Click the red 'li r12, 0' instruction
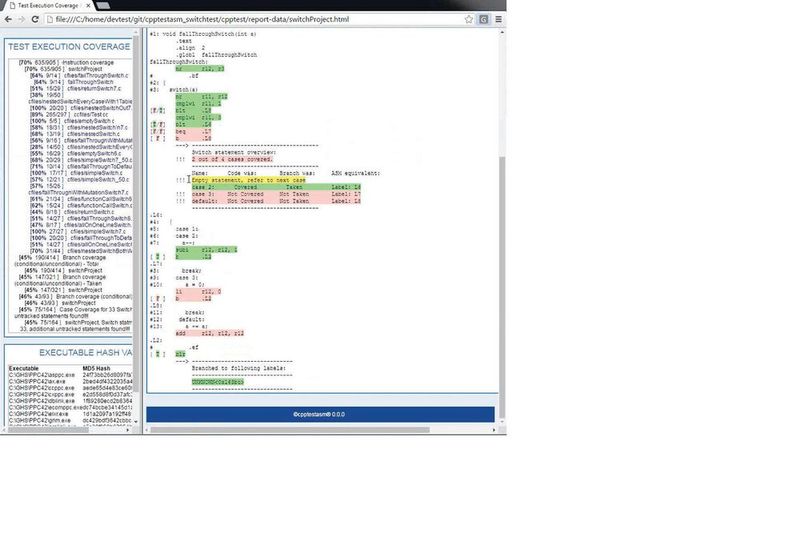 pyautogui.click(x=198, y=291)
